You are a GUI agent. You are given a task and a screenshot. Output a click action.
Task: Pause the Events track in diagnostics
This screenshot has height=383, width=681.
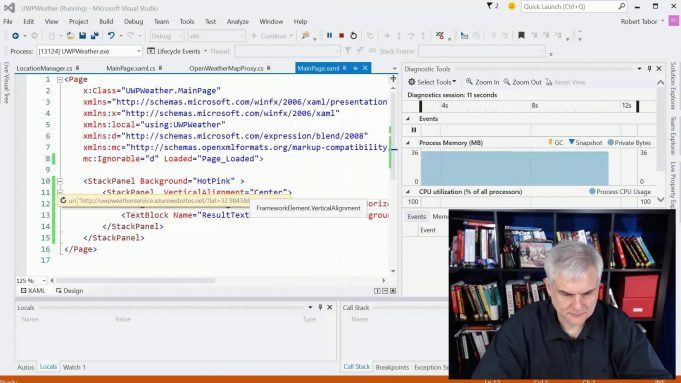(x=413, y=130)
